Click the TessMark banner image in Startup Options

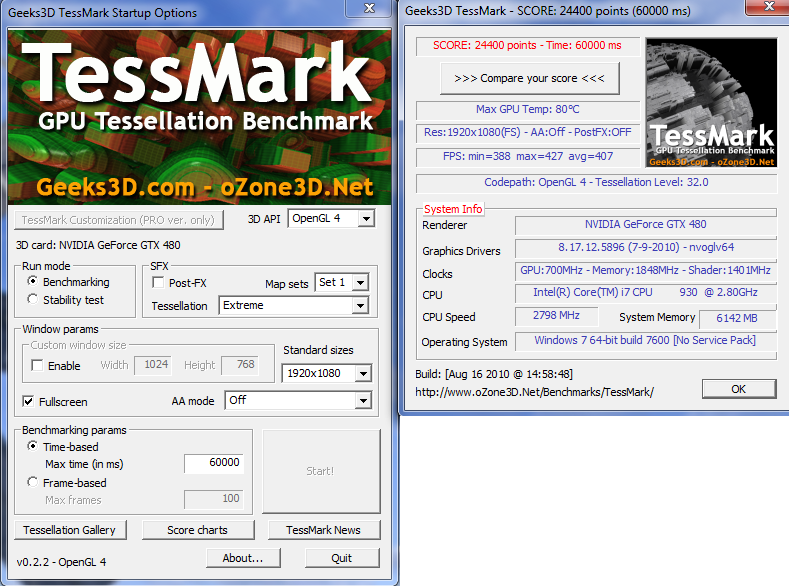click(x=200, y=117)
